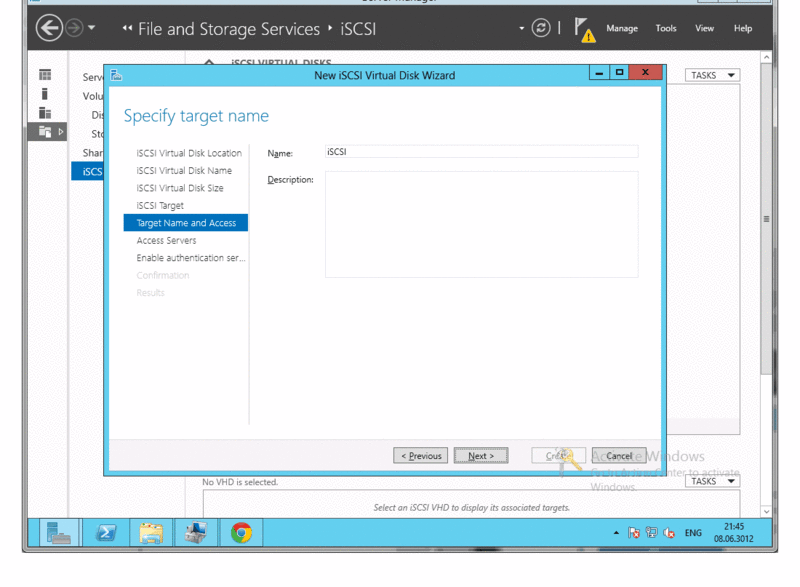Open the Manage menu
Viewport: 800px width, 587px height.
point(621,29)
